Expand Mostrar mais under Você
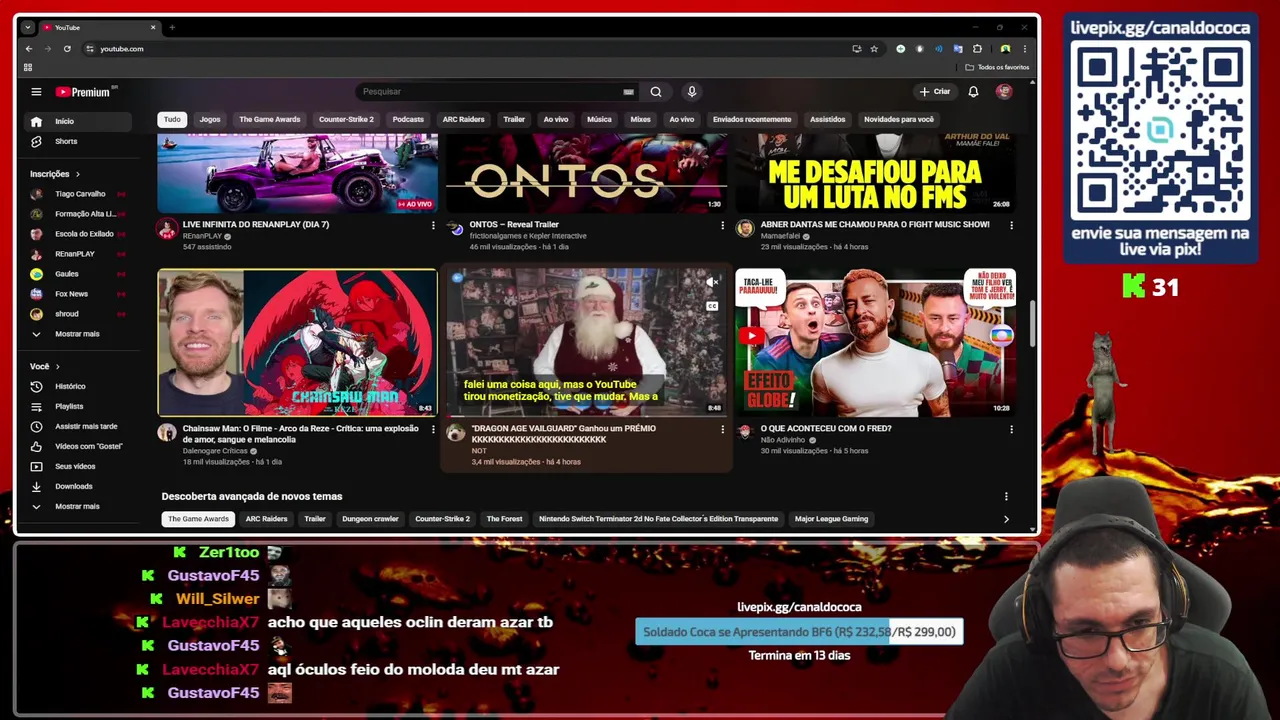The height and width of the screenshot is (720, 1280). pyautogui.click(x=78, y=506)
